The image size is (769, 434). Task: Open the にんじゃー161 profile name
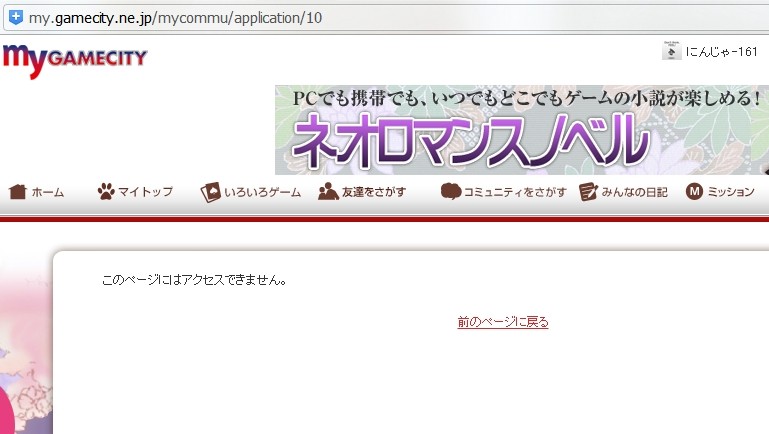[x=721, y=52]
